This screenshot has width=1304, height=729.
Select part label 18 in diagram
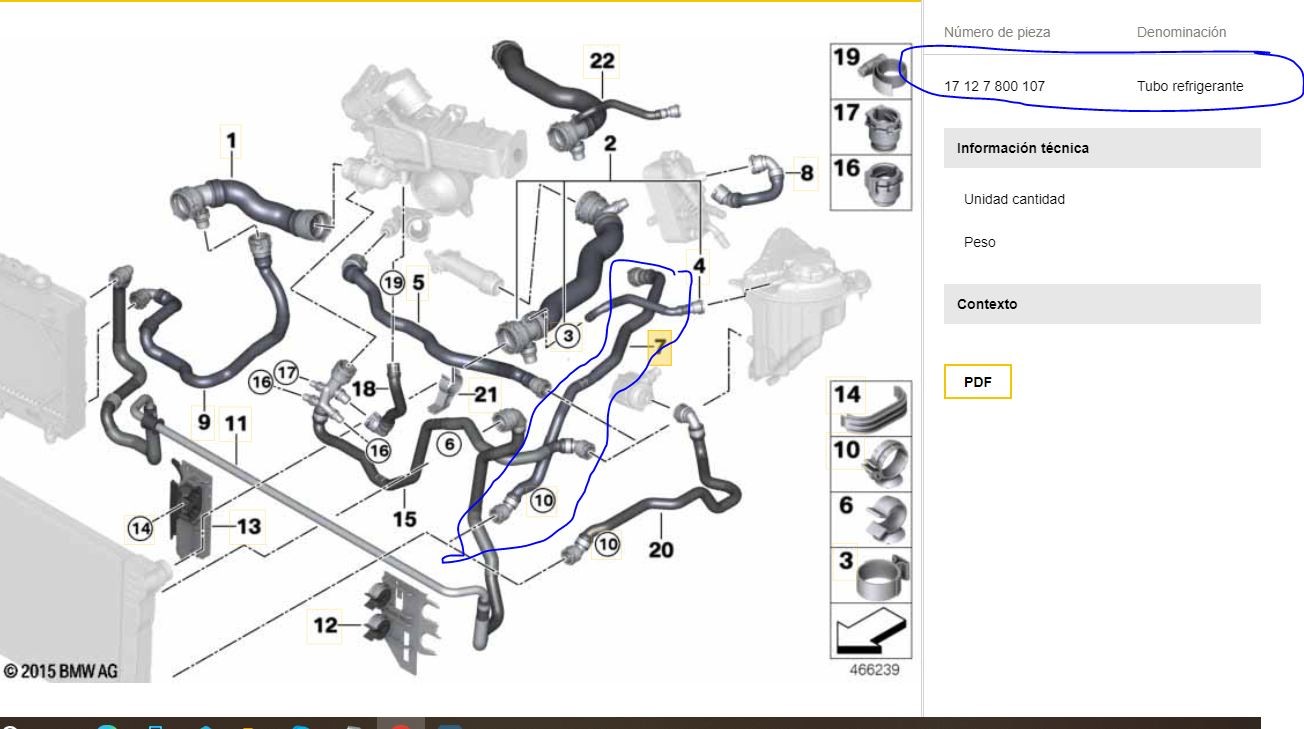click(x=364, y=387)
